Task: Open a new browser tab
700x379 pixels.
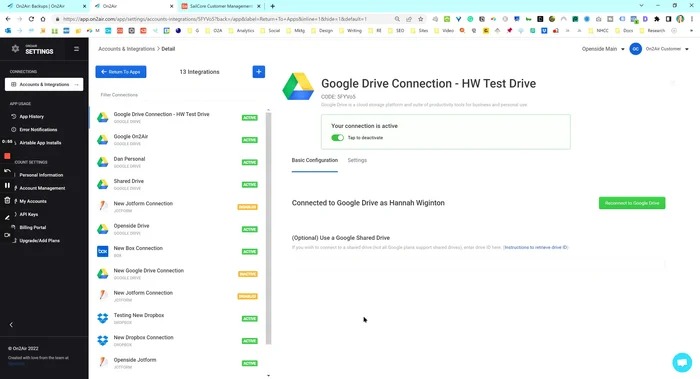Action: point(272,6)
